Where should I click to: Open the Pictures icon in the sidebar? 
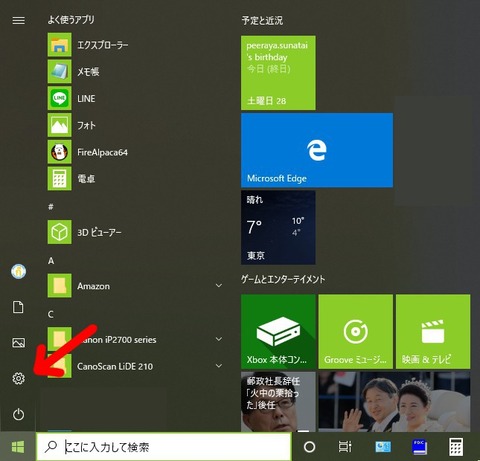18,343
